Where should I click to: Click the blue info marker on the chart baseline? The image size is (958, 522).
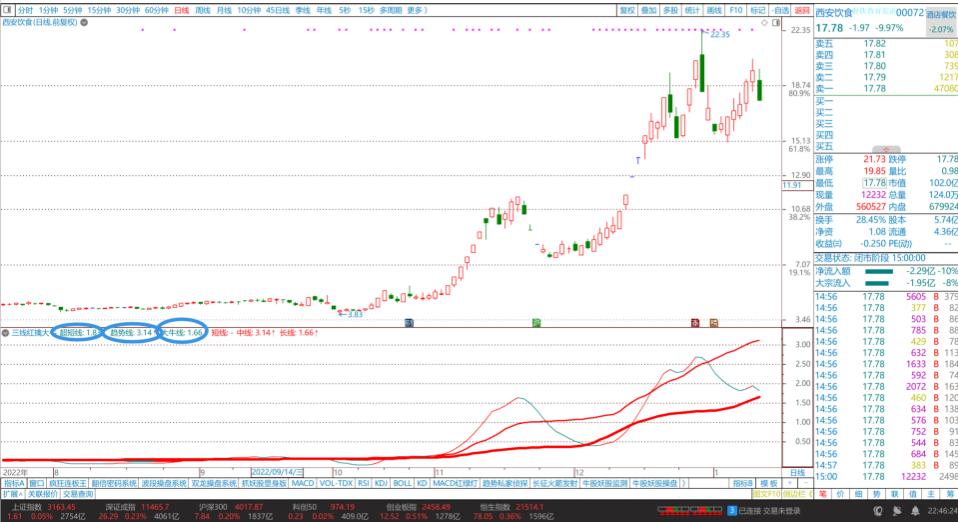(409, 322)
